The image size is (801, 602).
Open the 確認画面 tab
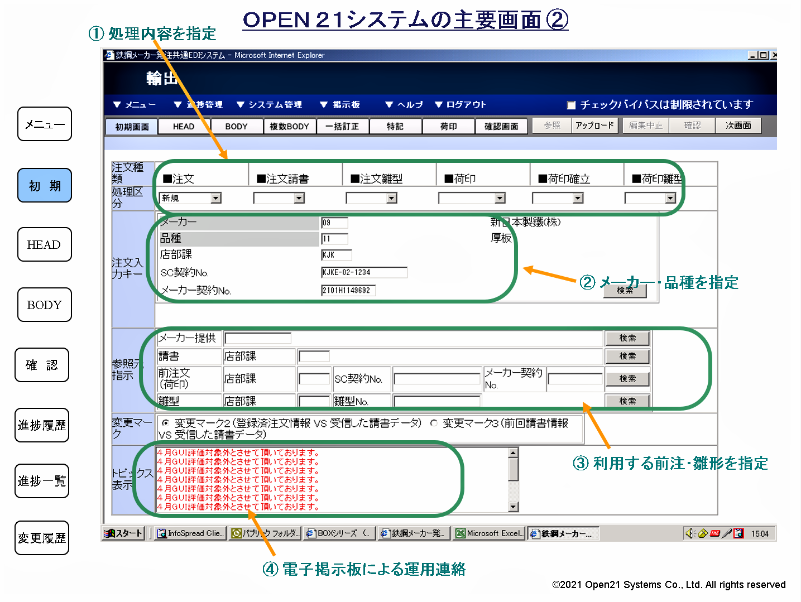[501, 126]
